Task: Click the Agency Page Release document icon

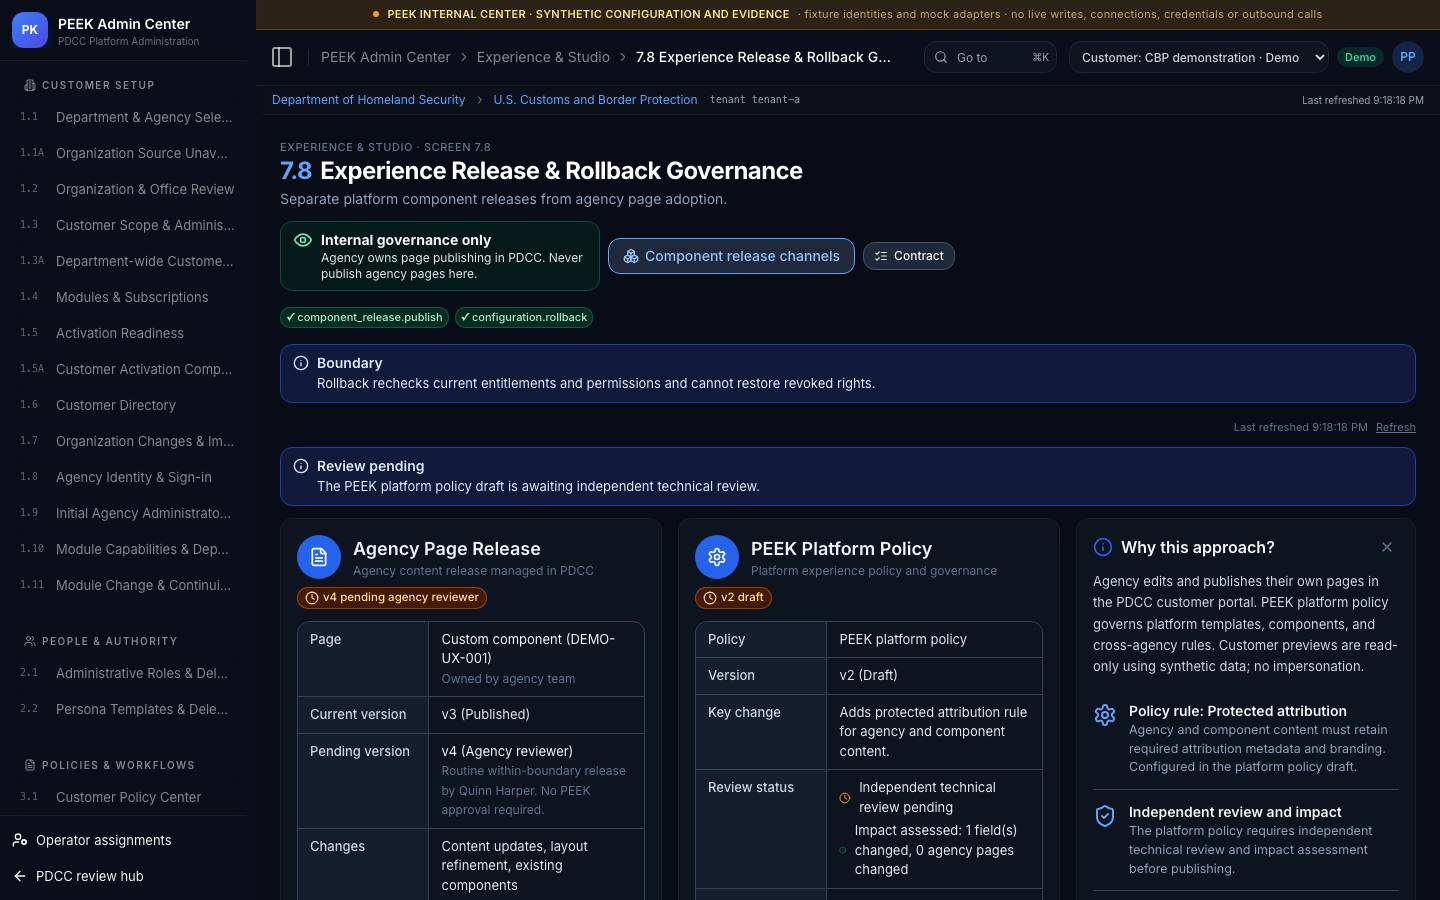Action: pyautogui.click(x=319, y=557)
